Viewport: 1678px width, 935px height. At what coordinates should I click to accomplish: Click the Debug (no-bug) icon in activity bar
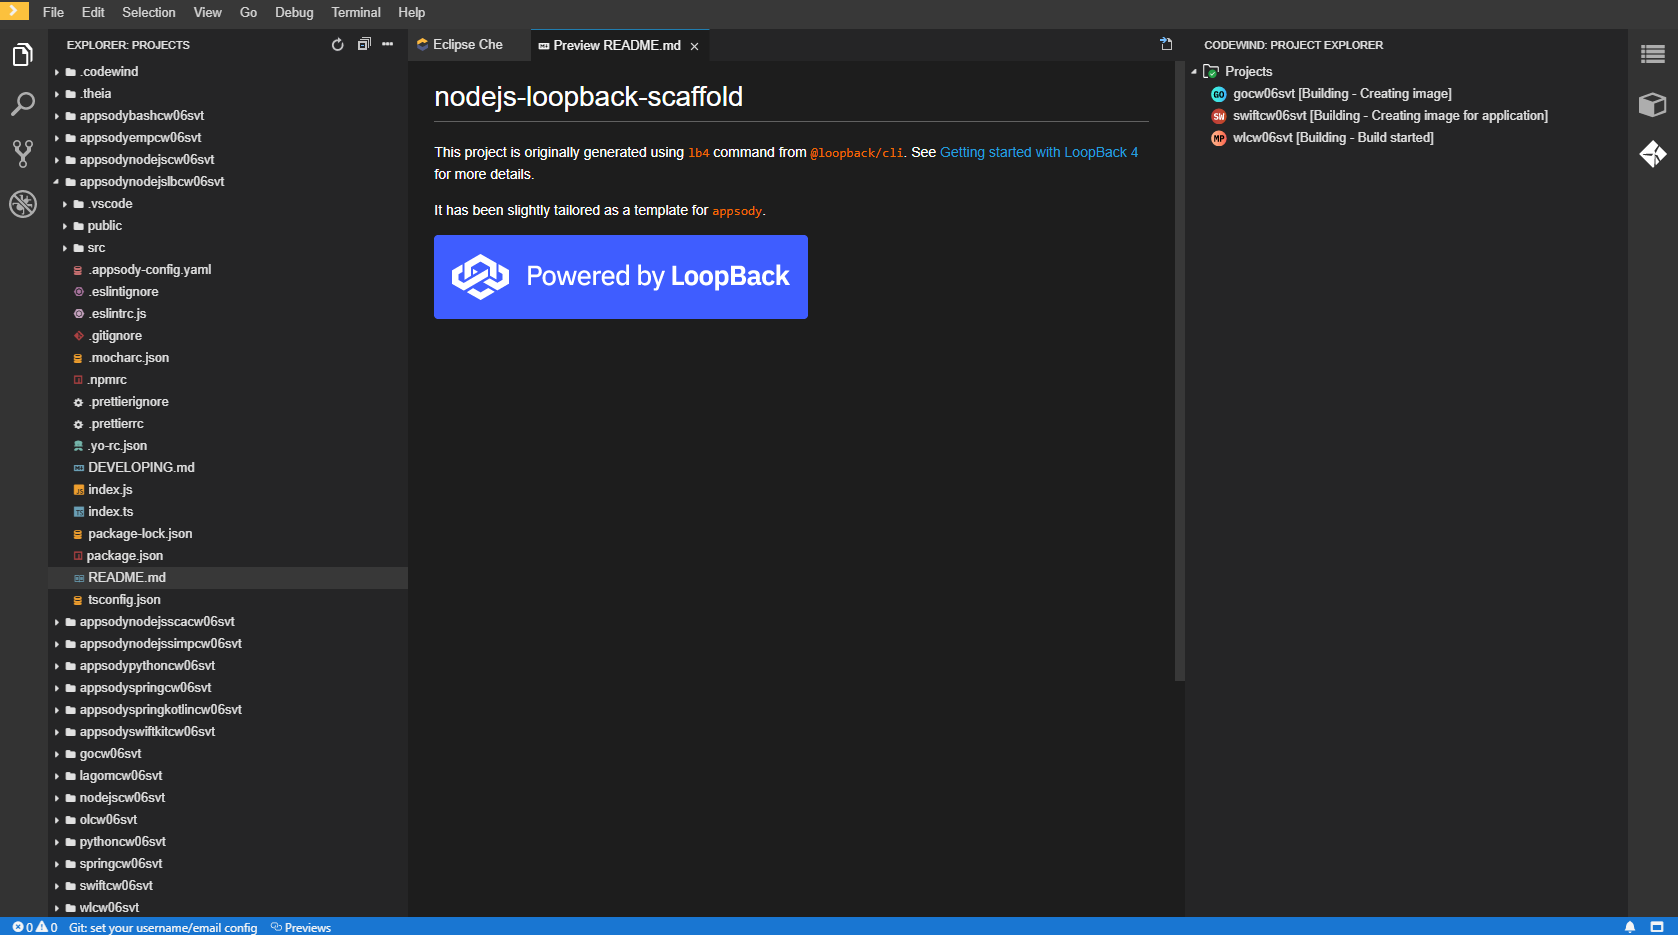(22, 203)
